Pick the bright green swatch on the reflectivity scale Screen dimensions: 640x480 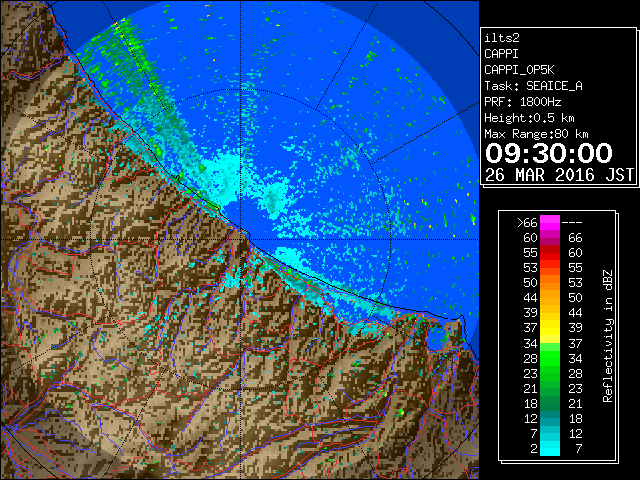click(x=550, y=358)
